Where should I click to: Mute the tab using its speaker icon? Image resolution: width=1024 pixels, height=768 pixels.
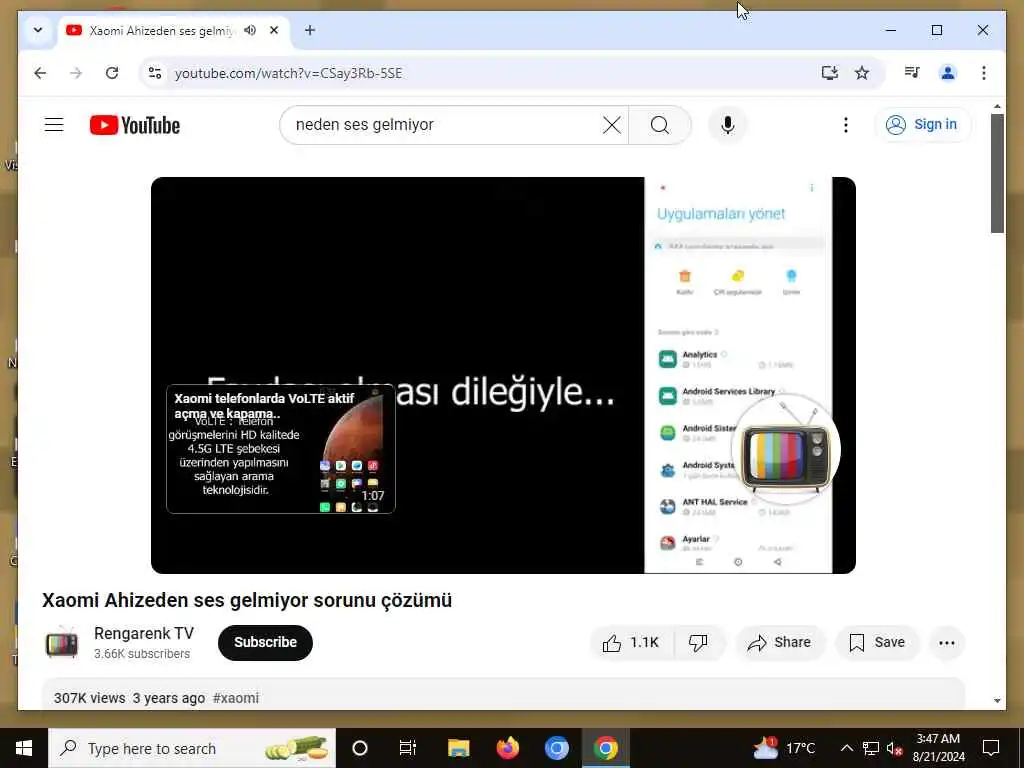click(x=249, y=31)
